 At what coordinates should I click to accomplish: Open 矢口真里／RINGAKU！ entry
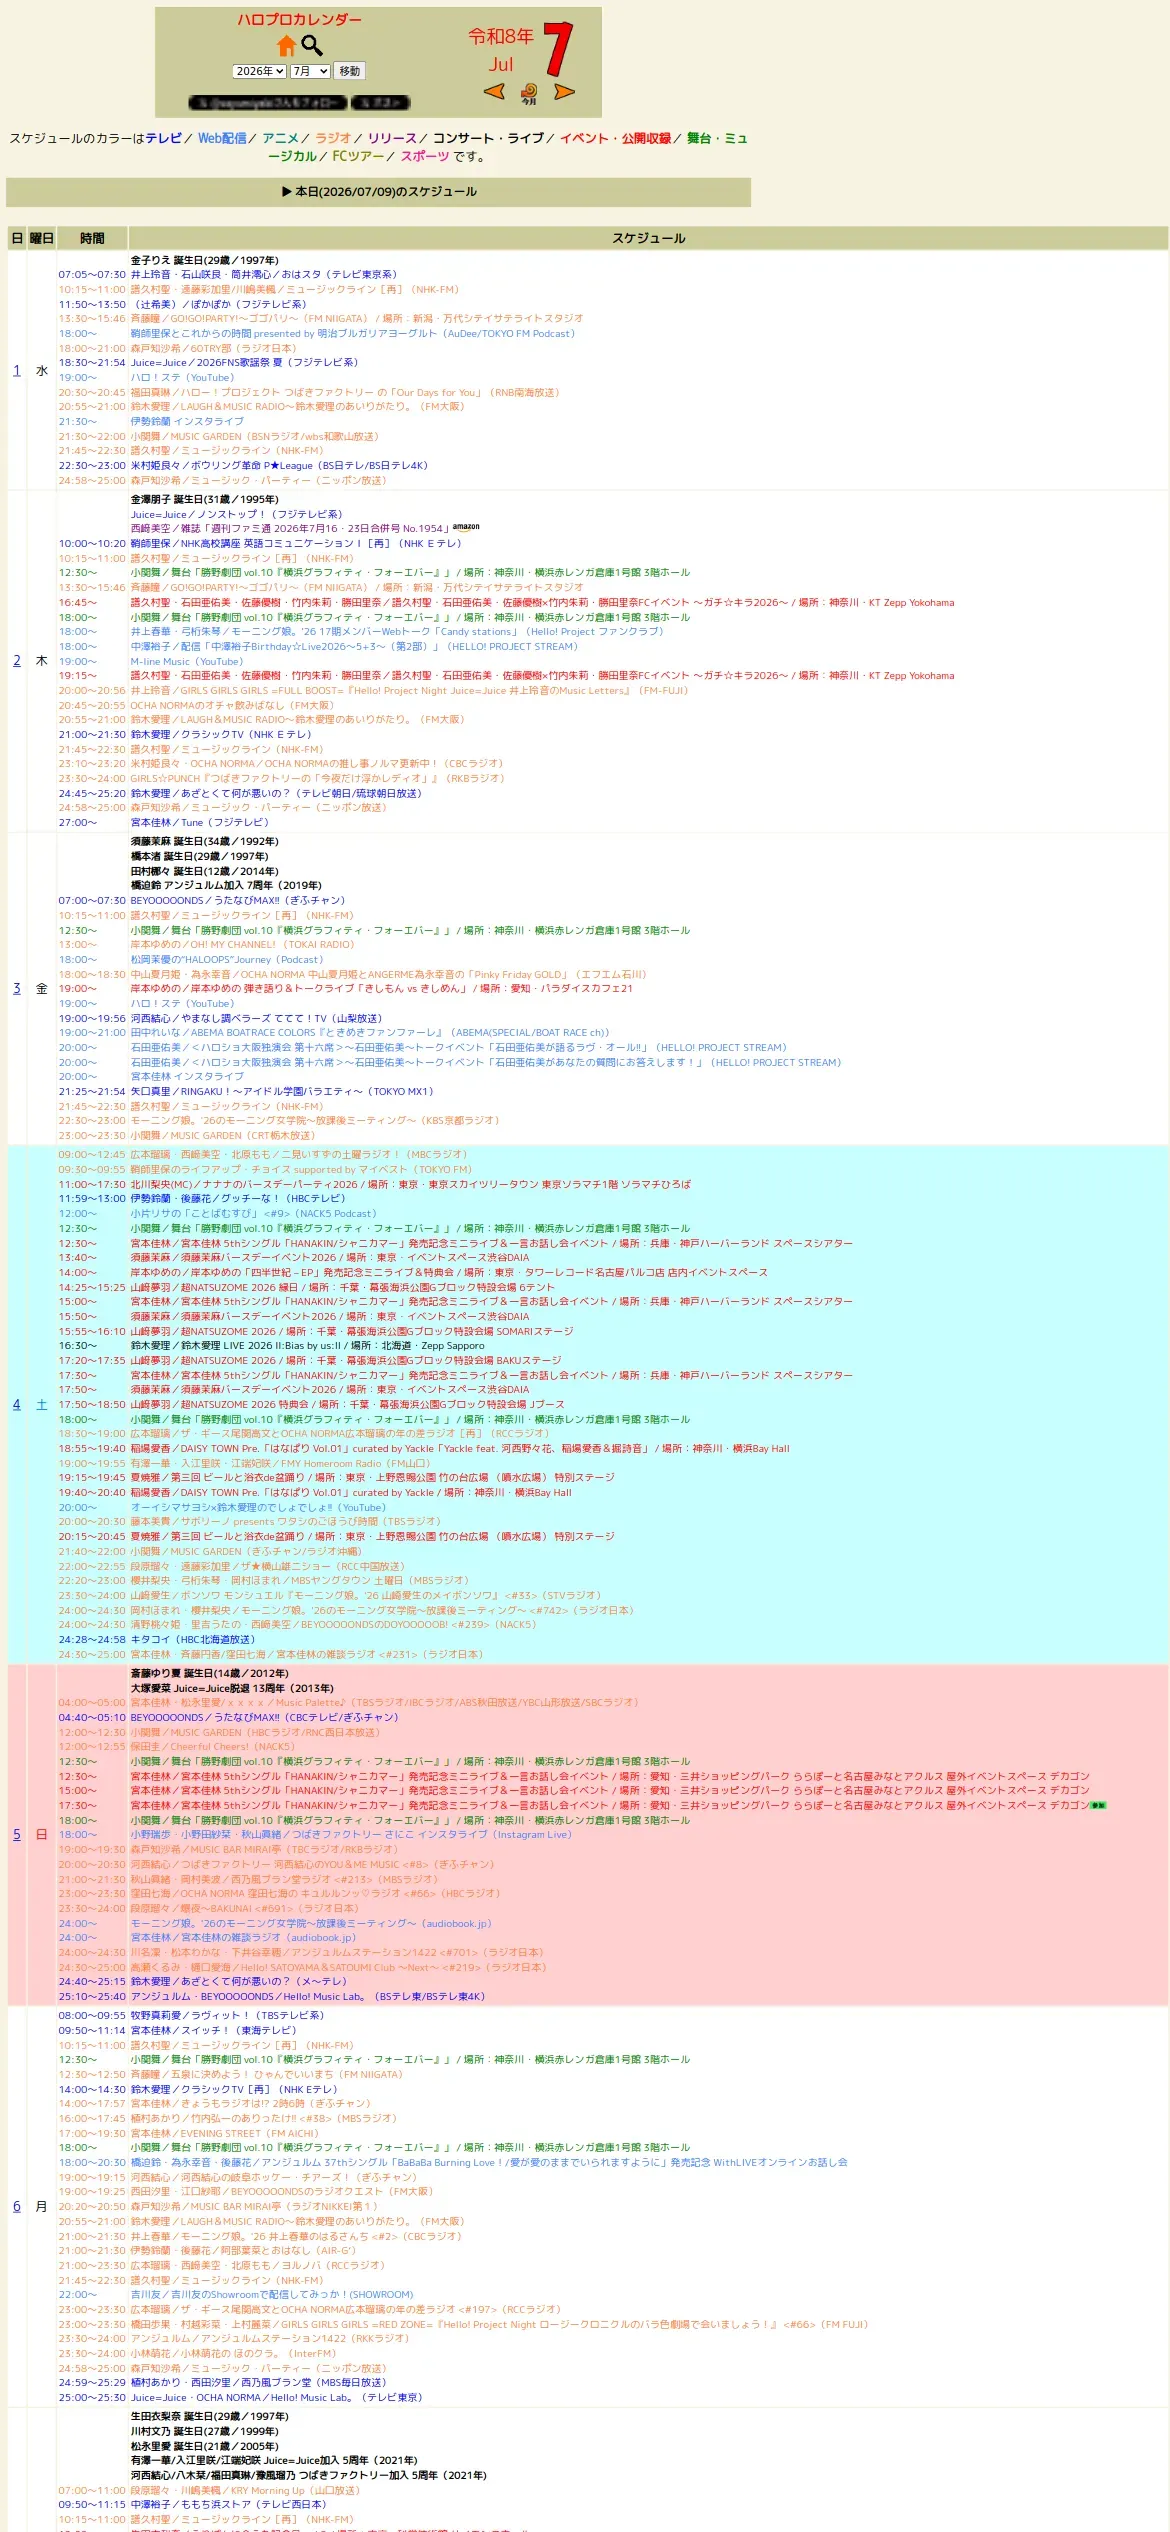[282, 1092]
